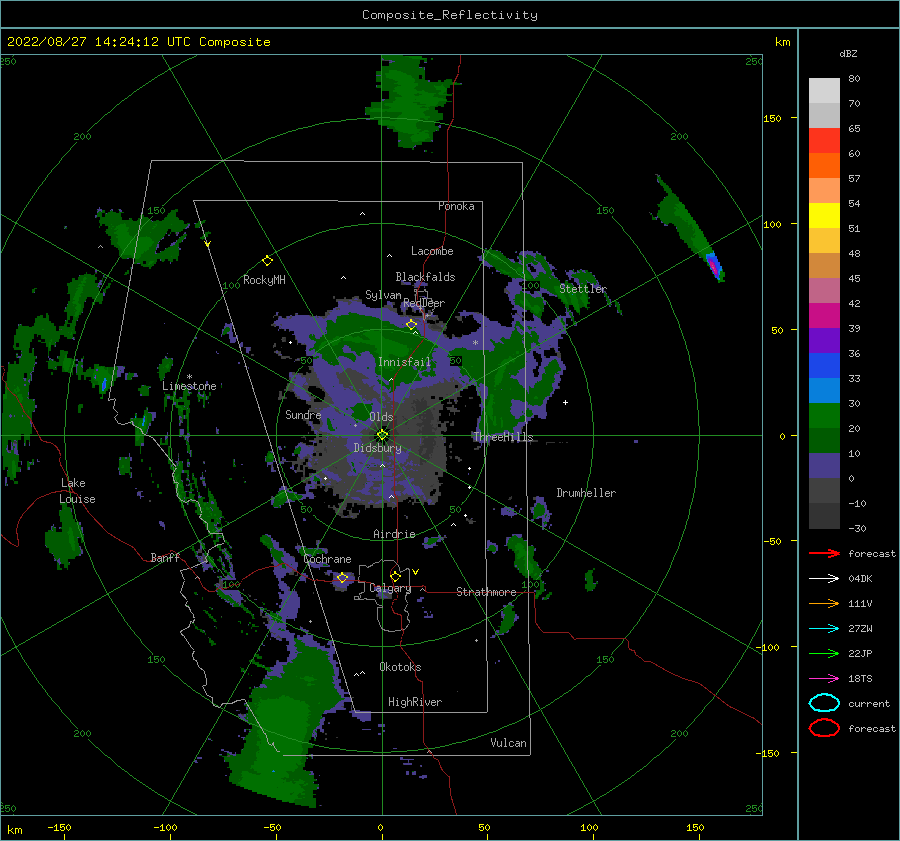This screenshot has width=900, height=841.
Task: Click the yellow diamond marker near RockyMH
Action: (267, 261)
